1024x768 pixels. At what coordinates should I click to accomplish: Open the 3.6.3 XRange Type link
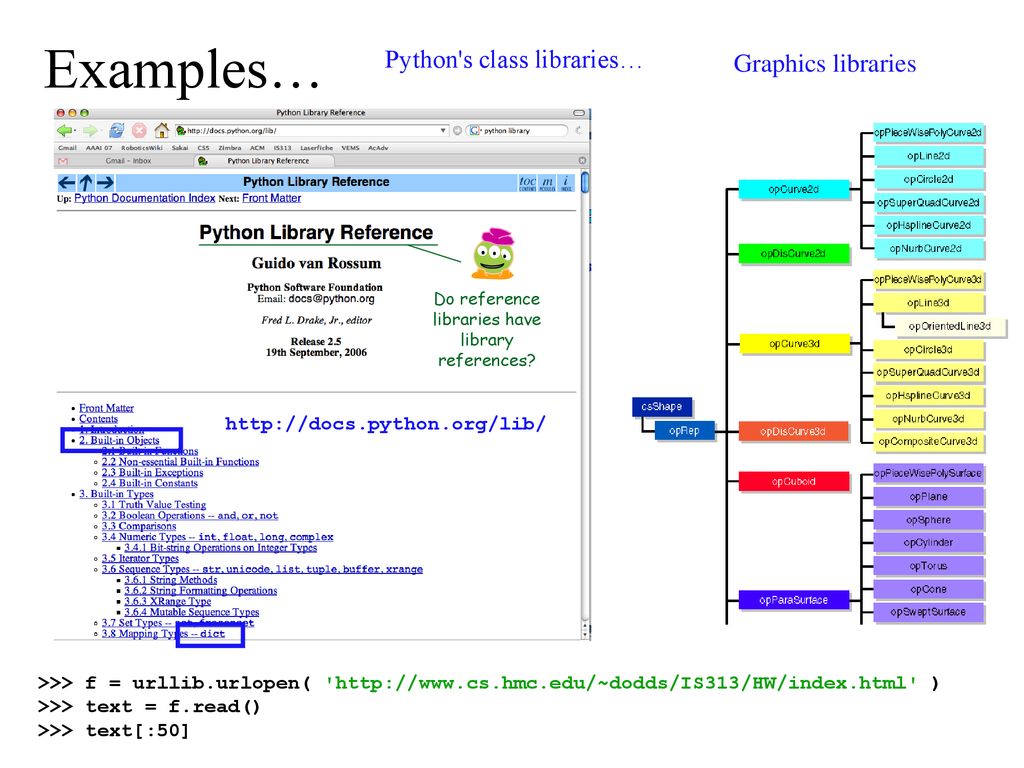coord(167,601)
